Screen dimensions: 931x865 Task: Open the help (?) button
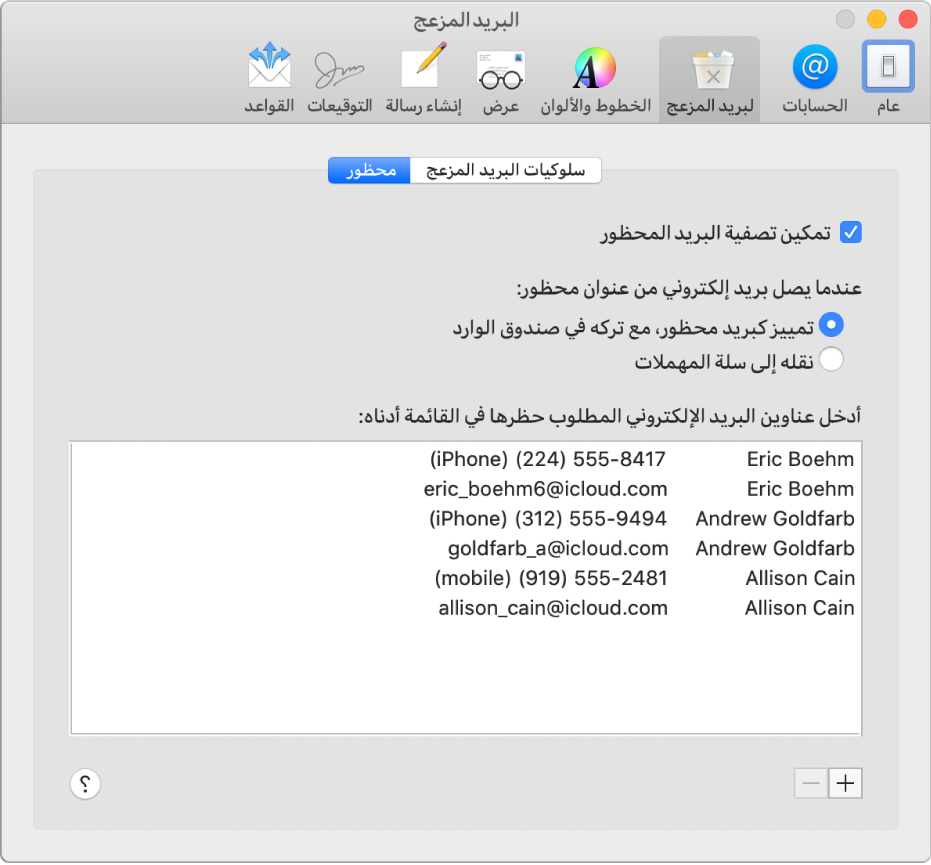[85, 784]
